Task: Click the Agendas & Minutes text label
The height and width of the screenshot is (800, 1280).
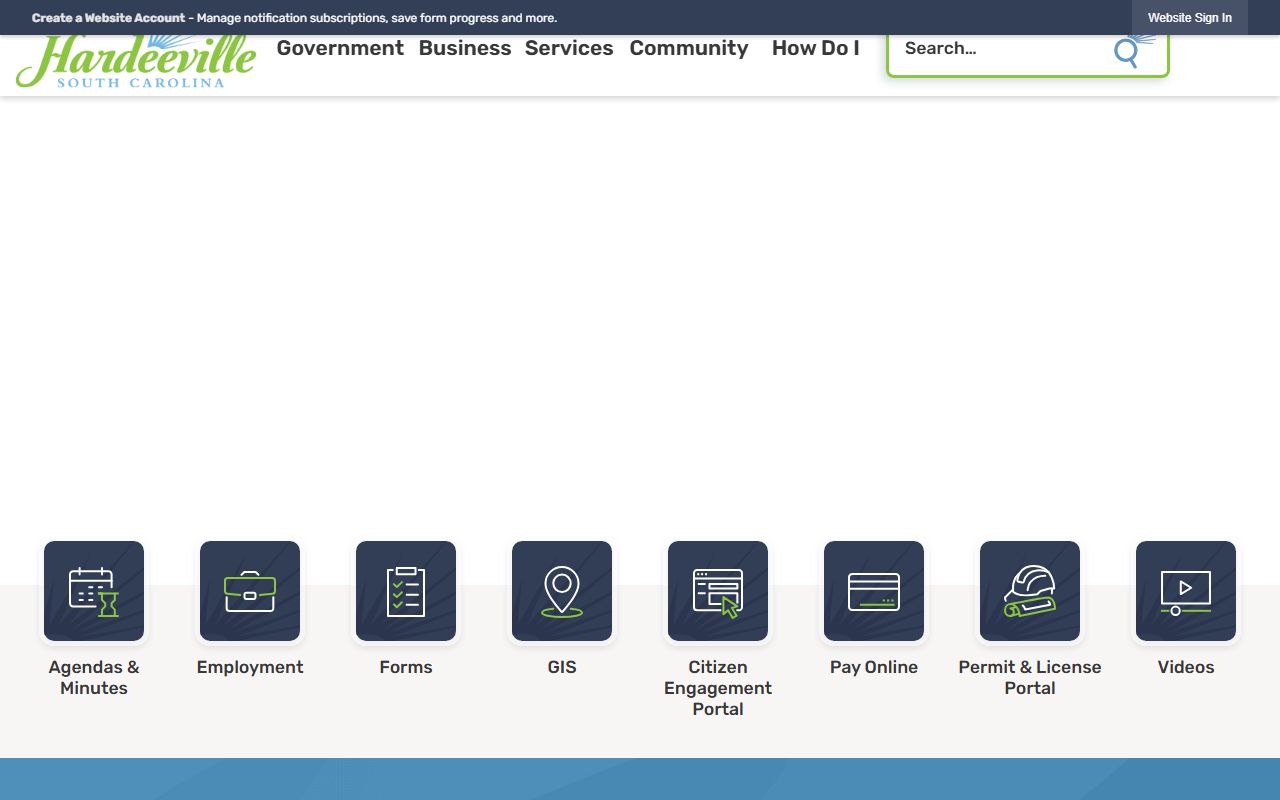Action: pyautogui.click(x=94, y=677)
